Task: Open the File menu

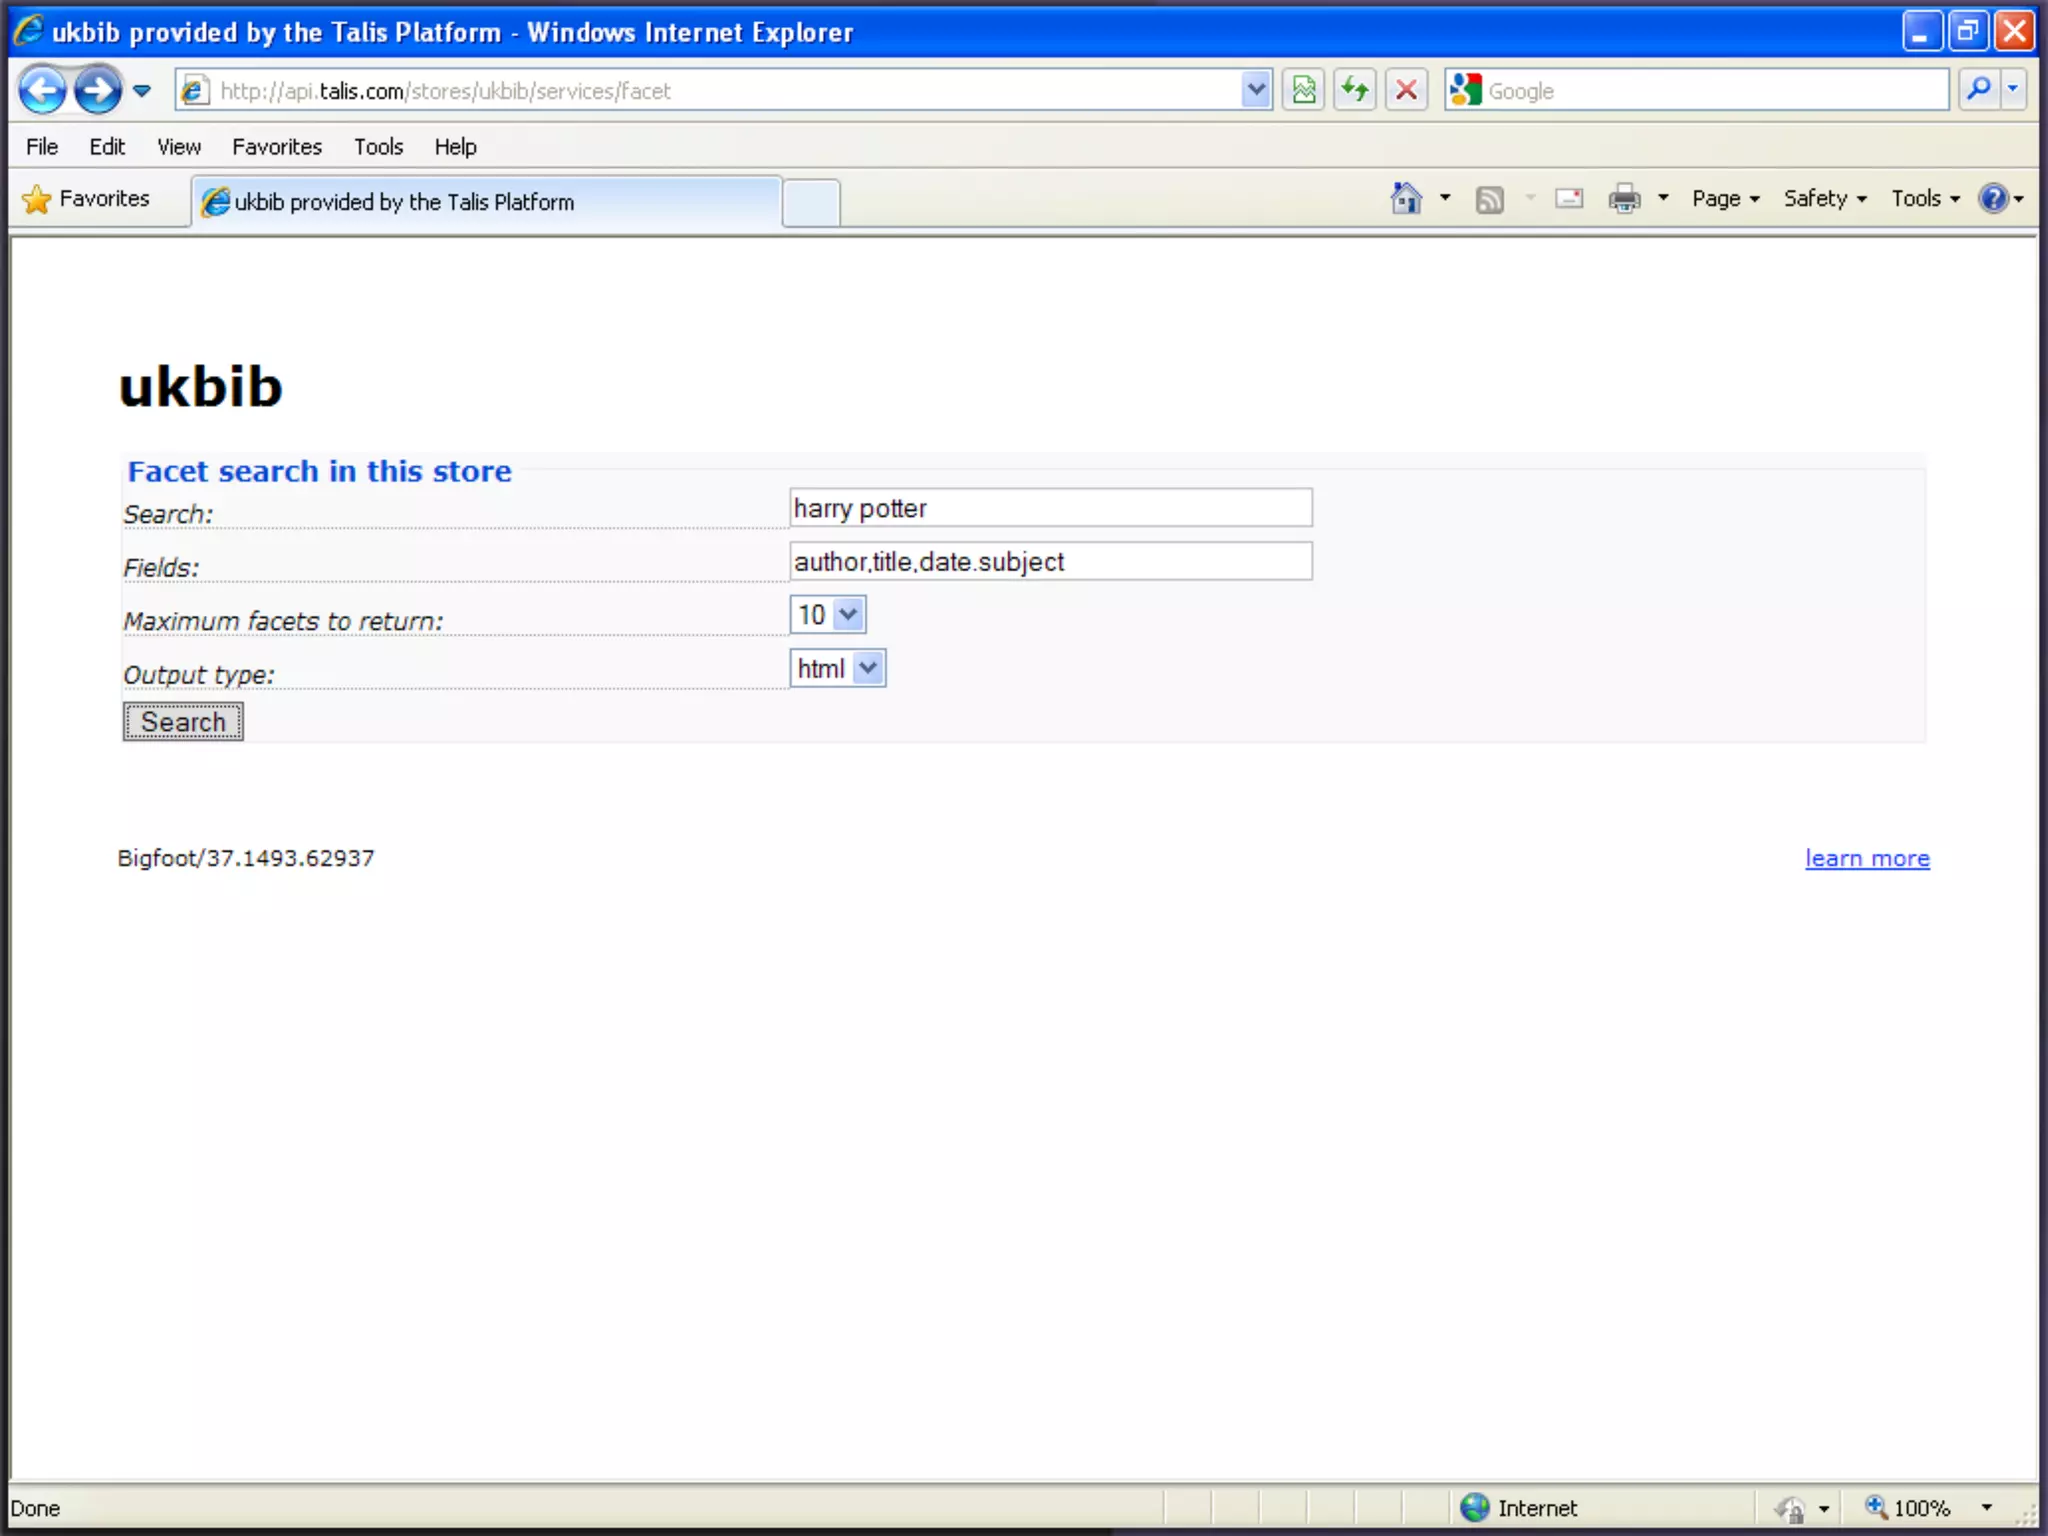Action: tap(42, 147)
